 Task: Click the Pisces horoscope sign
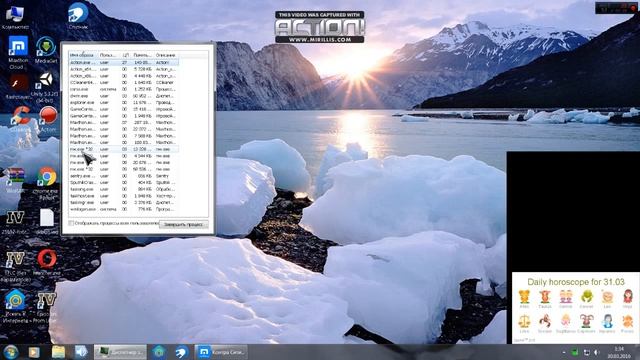click(x=628, y=323)
